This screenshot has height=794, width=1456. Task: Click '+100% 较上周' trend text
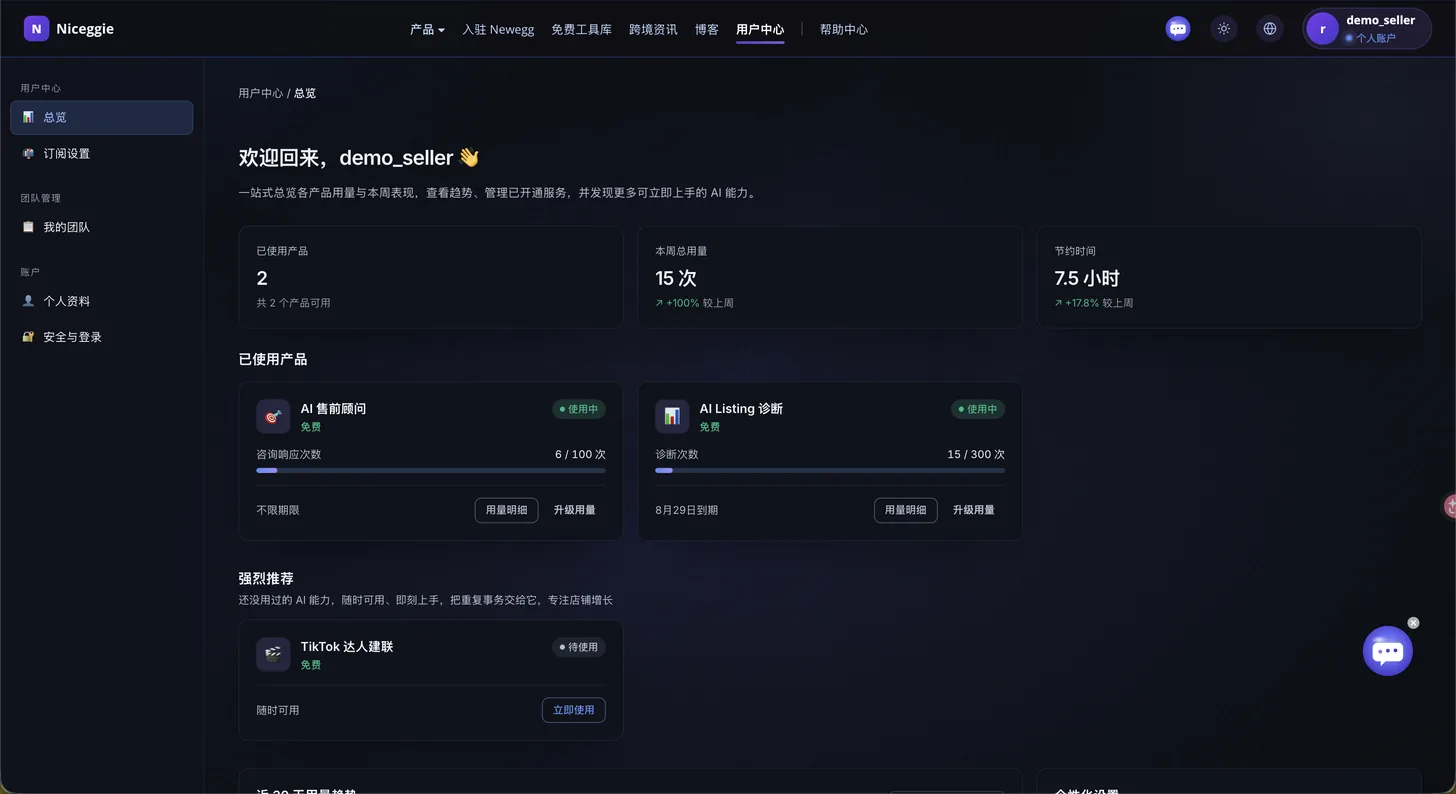pyautogui.click(x=694, y=302)
